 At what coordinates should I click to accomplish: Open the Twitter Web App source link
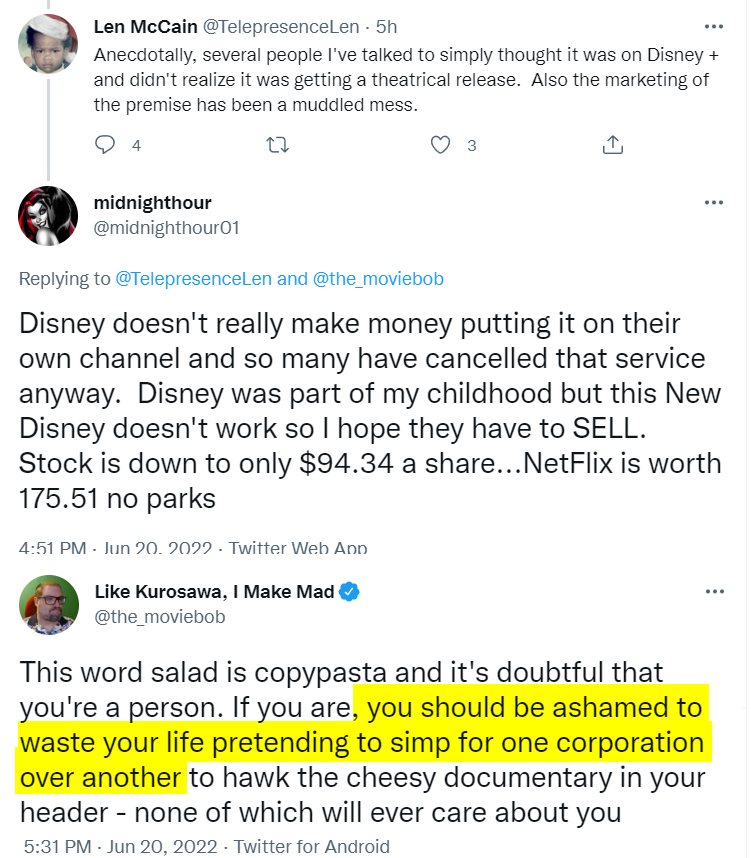(x=298, y=548)
